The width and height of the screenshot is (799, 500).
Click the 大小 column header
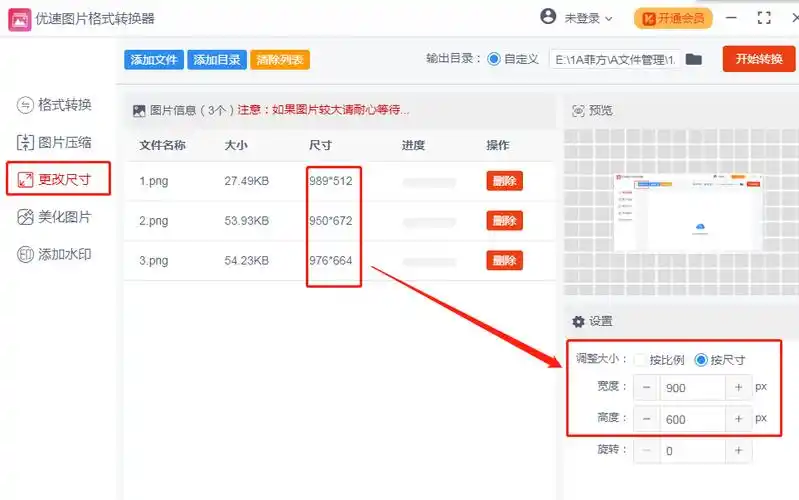pos(236,145)
